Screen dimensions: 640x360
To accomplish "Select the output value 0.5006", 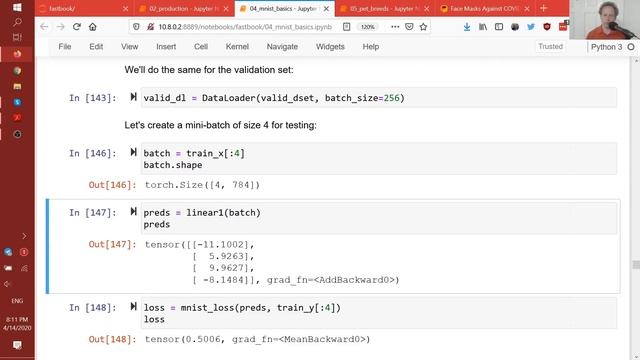I will [x=203, y=339].
